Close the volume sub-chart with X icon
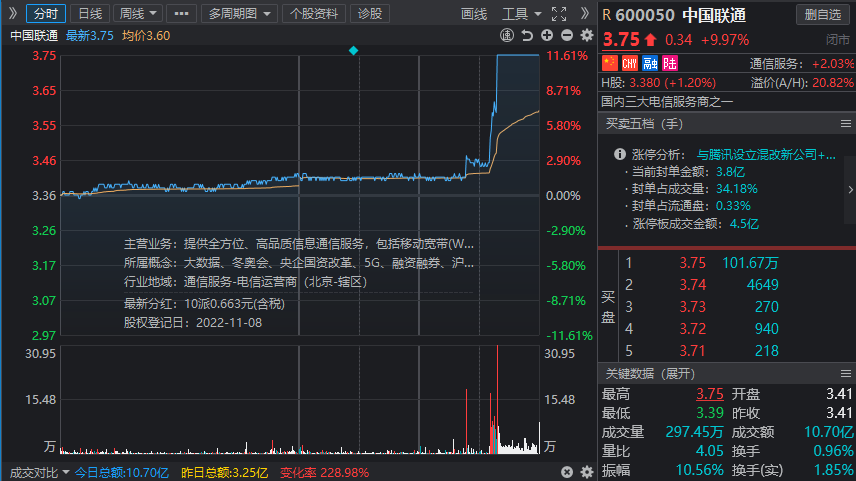The height and width of the screenshot is (481, 856). 567,472
